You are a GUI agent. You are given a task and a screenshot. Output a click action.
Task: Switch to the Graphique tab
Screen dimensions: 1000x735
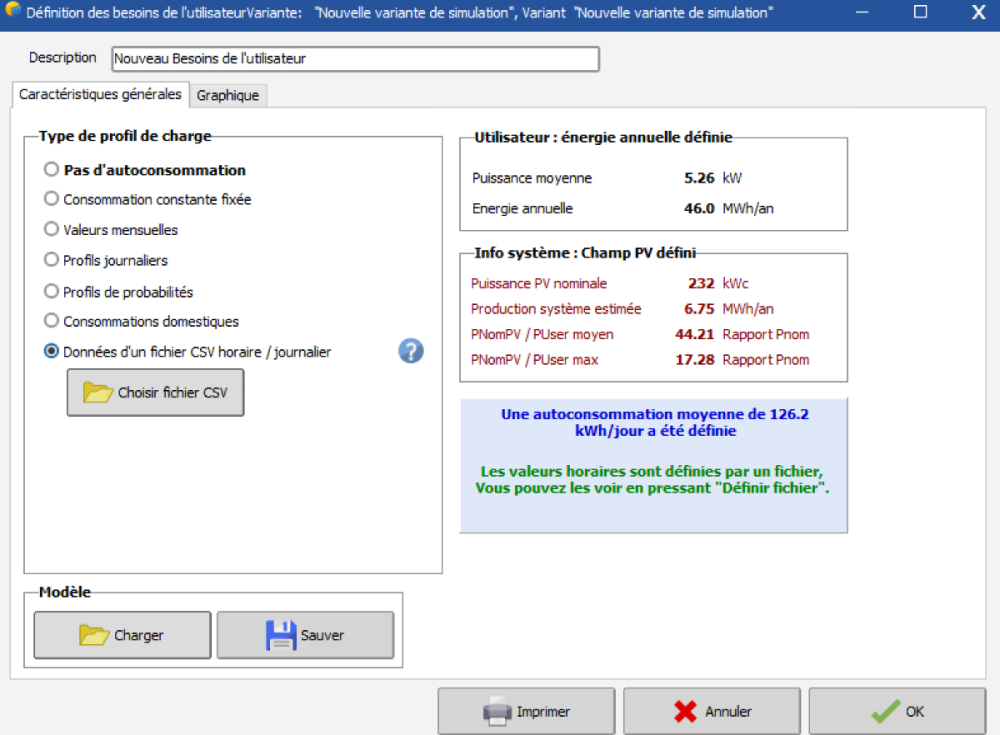[228, 95]
